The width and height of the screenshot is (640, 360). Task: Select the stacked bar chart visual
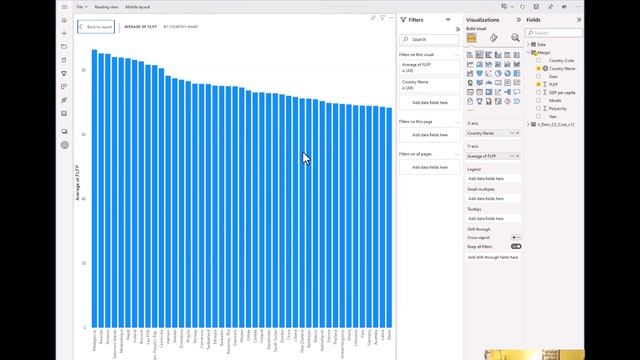tap(470, 55)
